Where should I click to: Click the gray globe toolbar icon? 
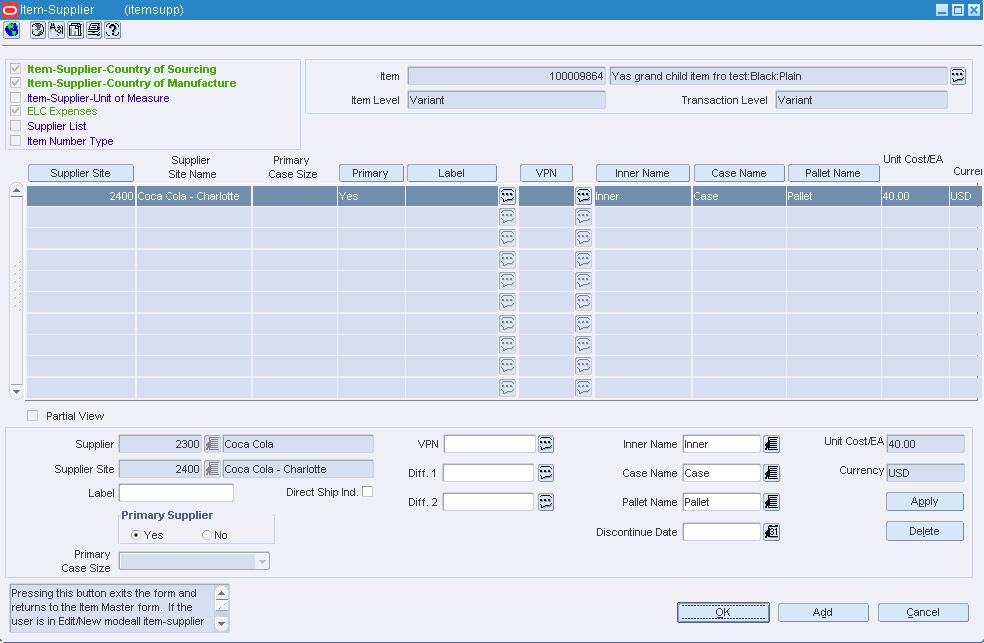point(38,29)
